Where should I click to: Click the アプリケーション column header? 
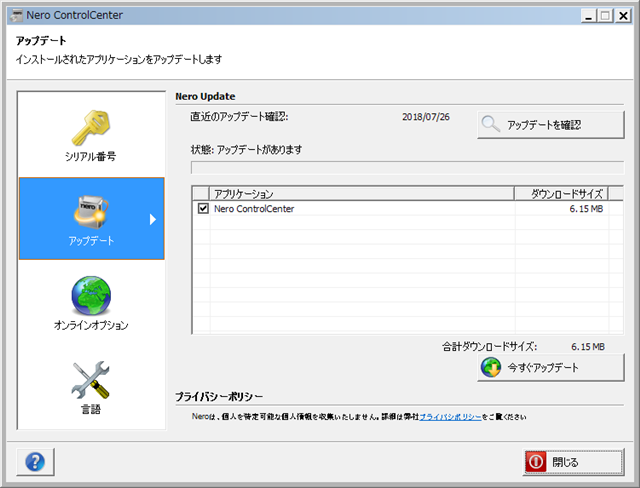[x=361, y=193]
